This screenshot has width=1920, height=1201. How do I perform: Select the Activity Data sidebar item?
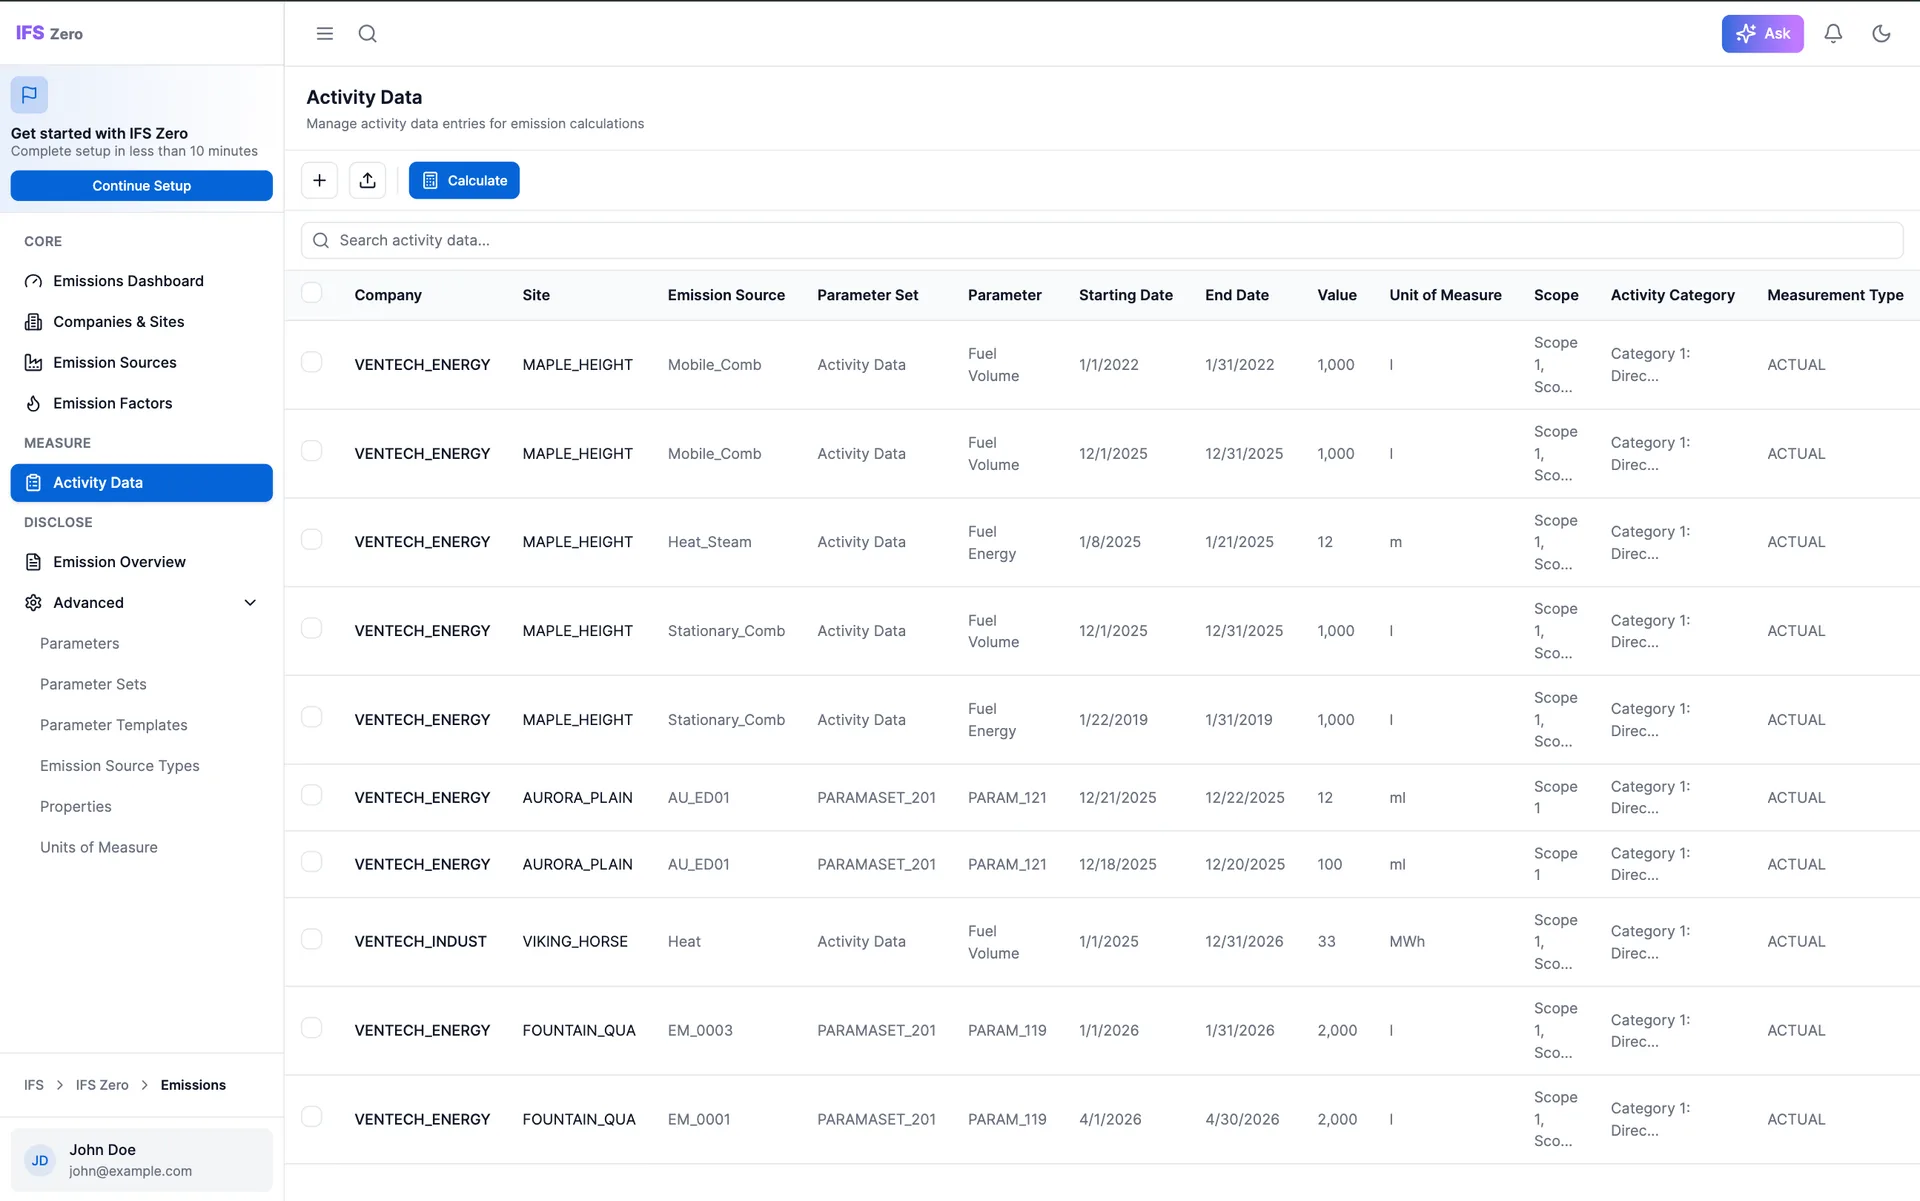pos(97,482)
